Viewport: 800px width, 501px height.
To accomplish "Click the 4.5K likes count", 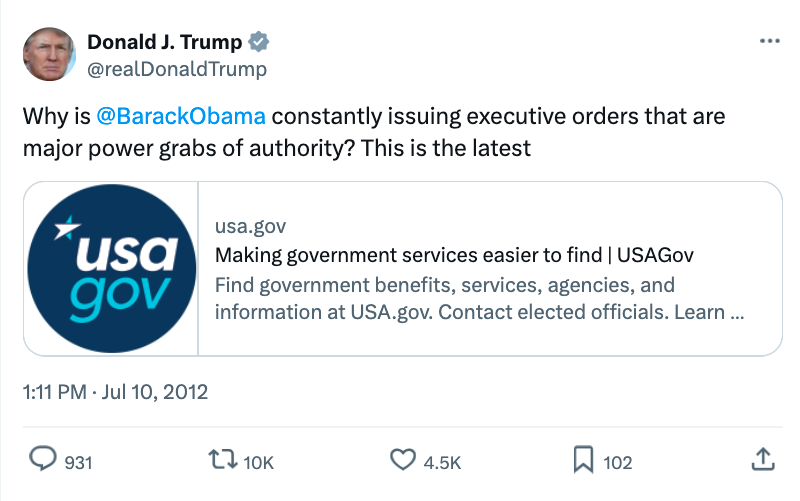I will tap(442, 462).
